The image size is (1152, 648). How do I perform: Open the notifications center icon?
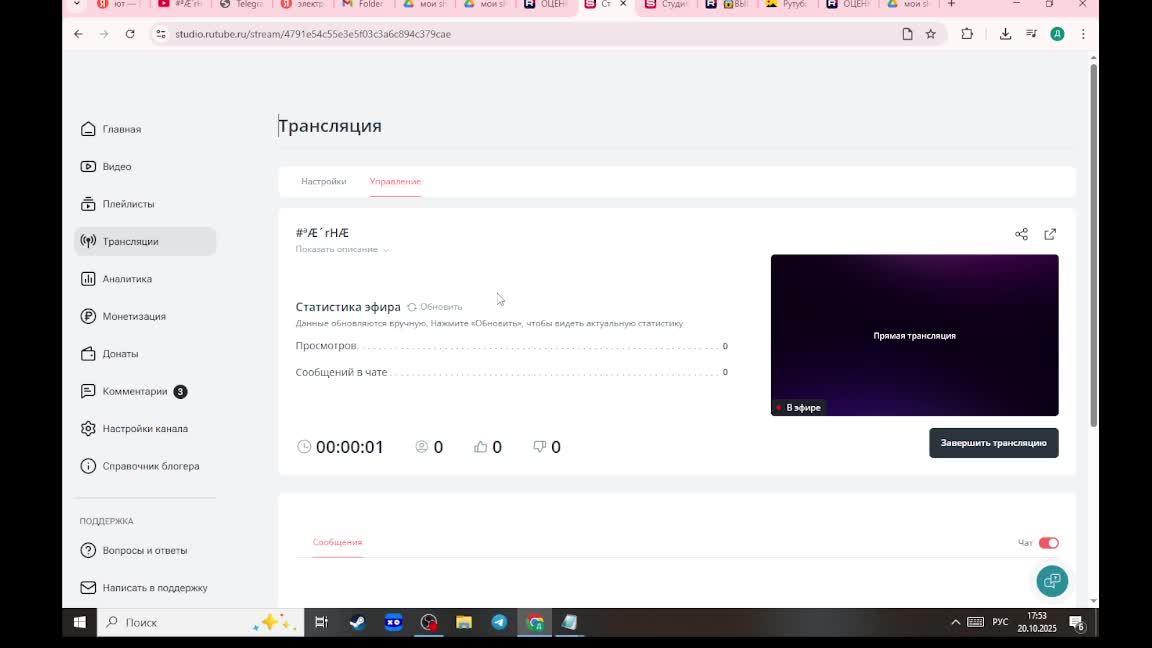click(x=1077, y=623)
